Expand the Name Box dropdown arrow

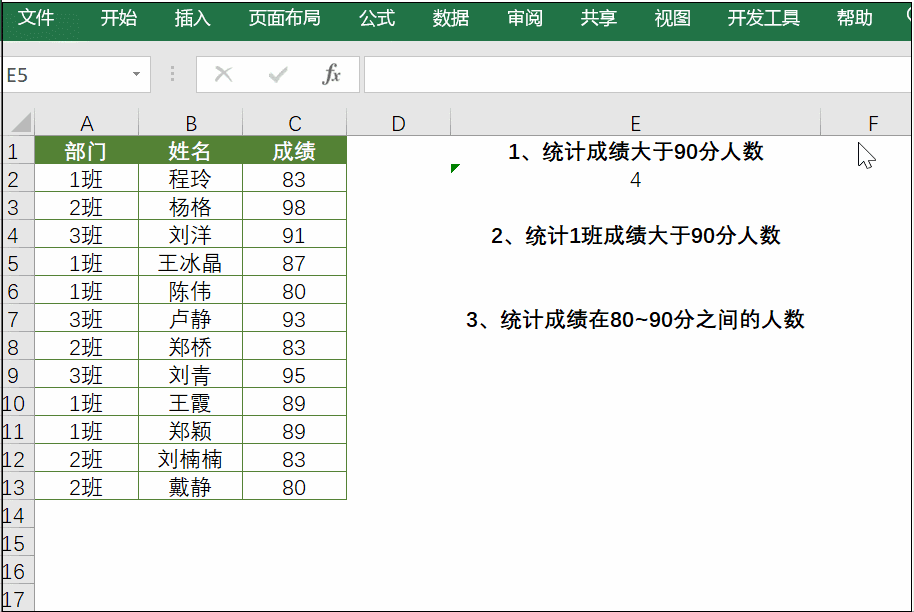pyautogui.click(x=136, y=74)
